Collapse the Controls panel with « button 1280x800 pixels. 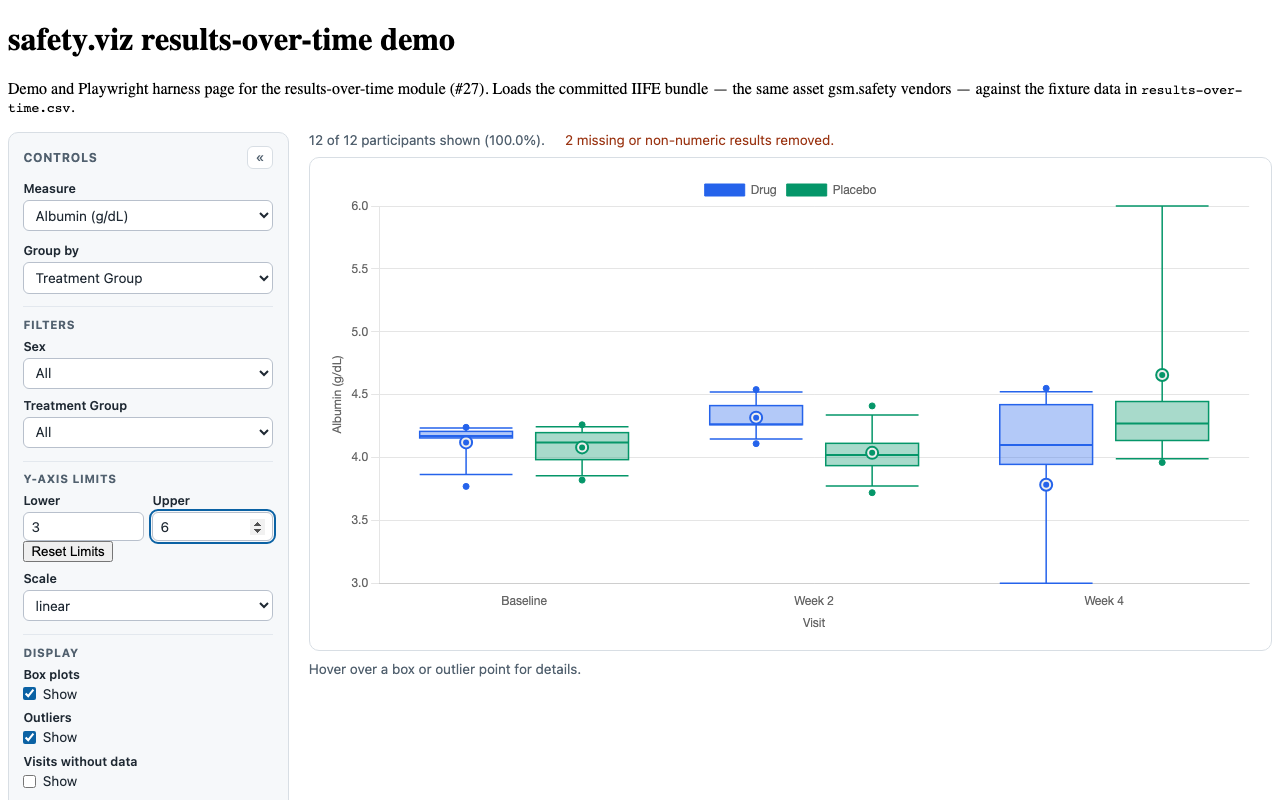(x=260, y=157)
